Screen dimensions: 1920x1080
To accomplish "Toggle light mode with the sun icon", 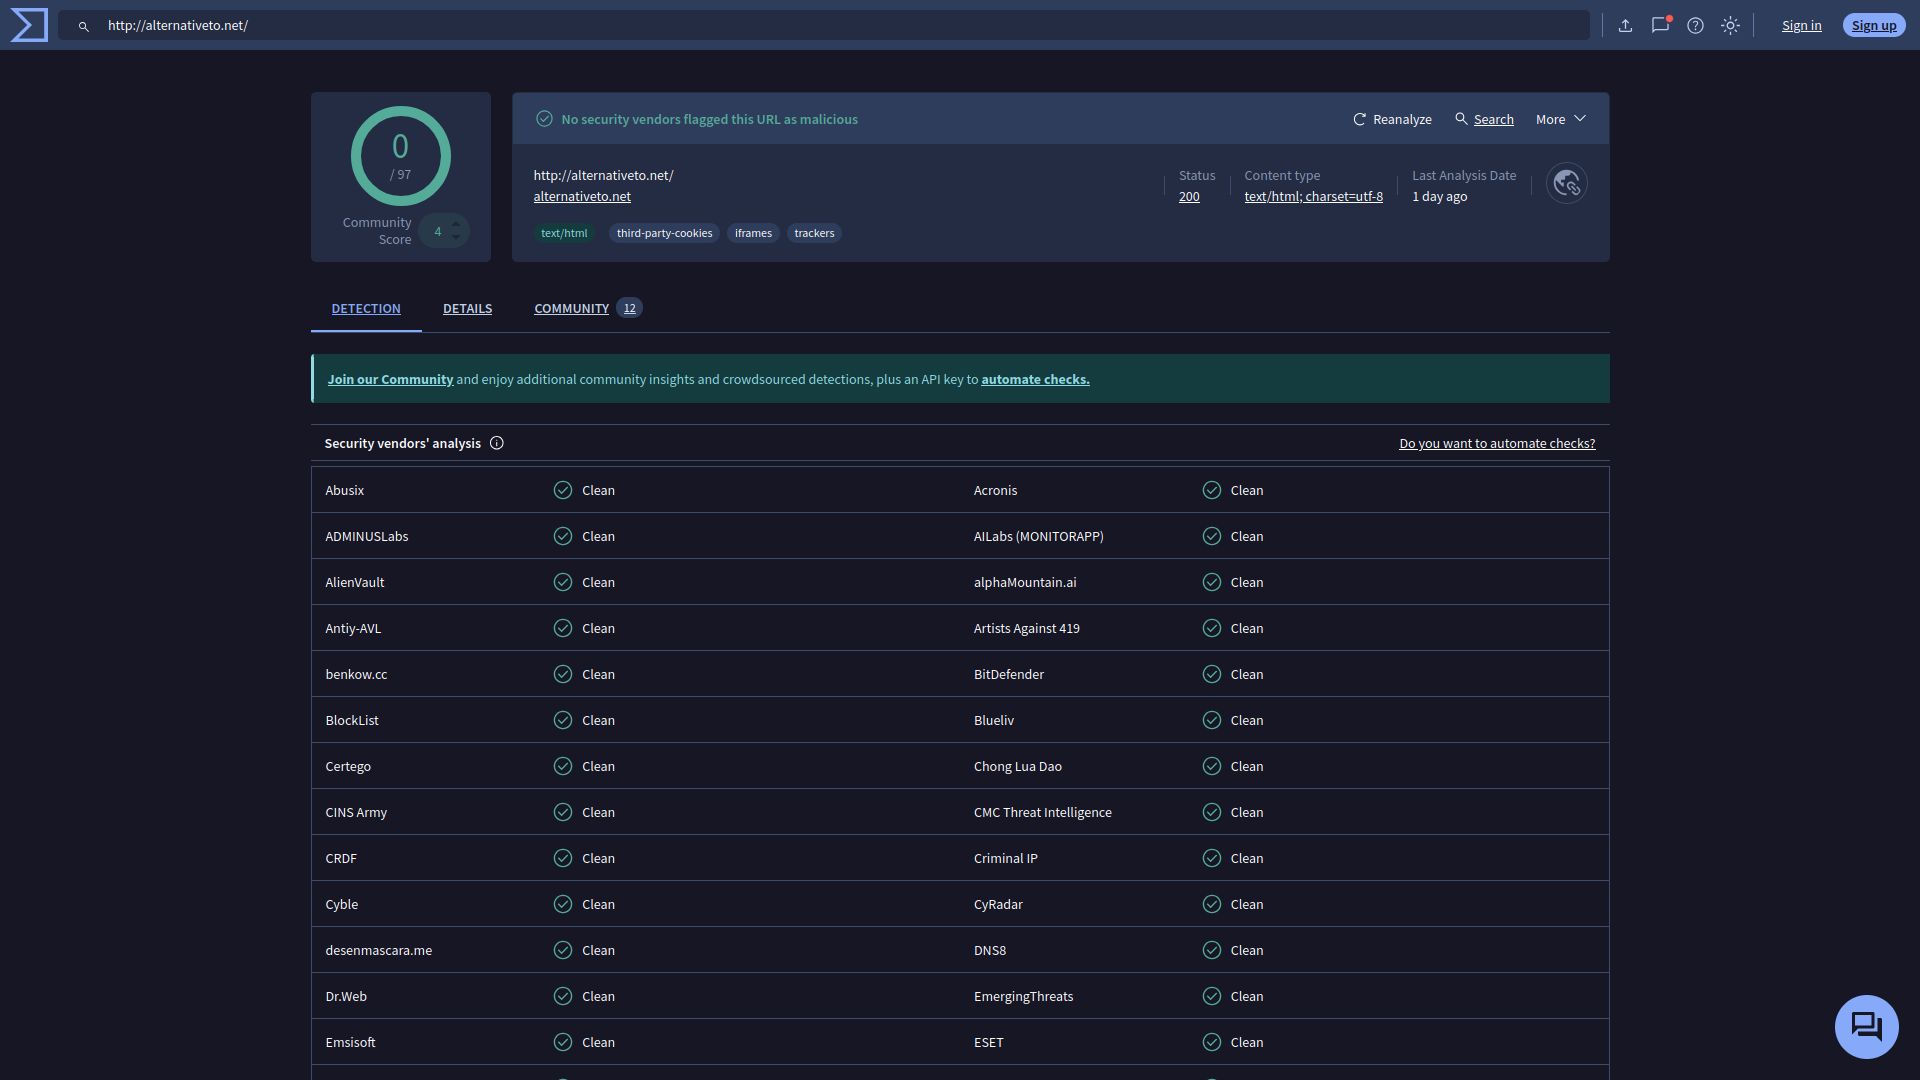I will pyautogui.click(x=1730, y=25).
